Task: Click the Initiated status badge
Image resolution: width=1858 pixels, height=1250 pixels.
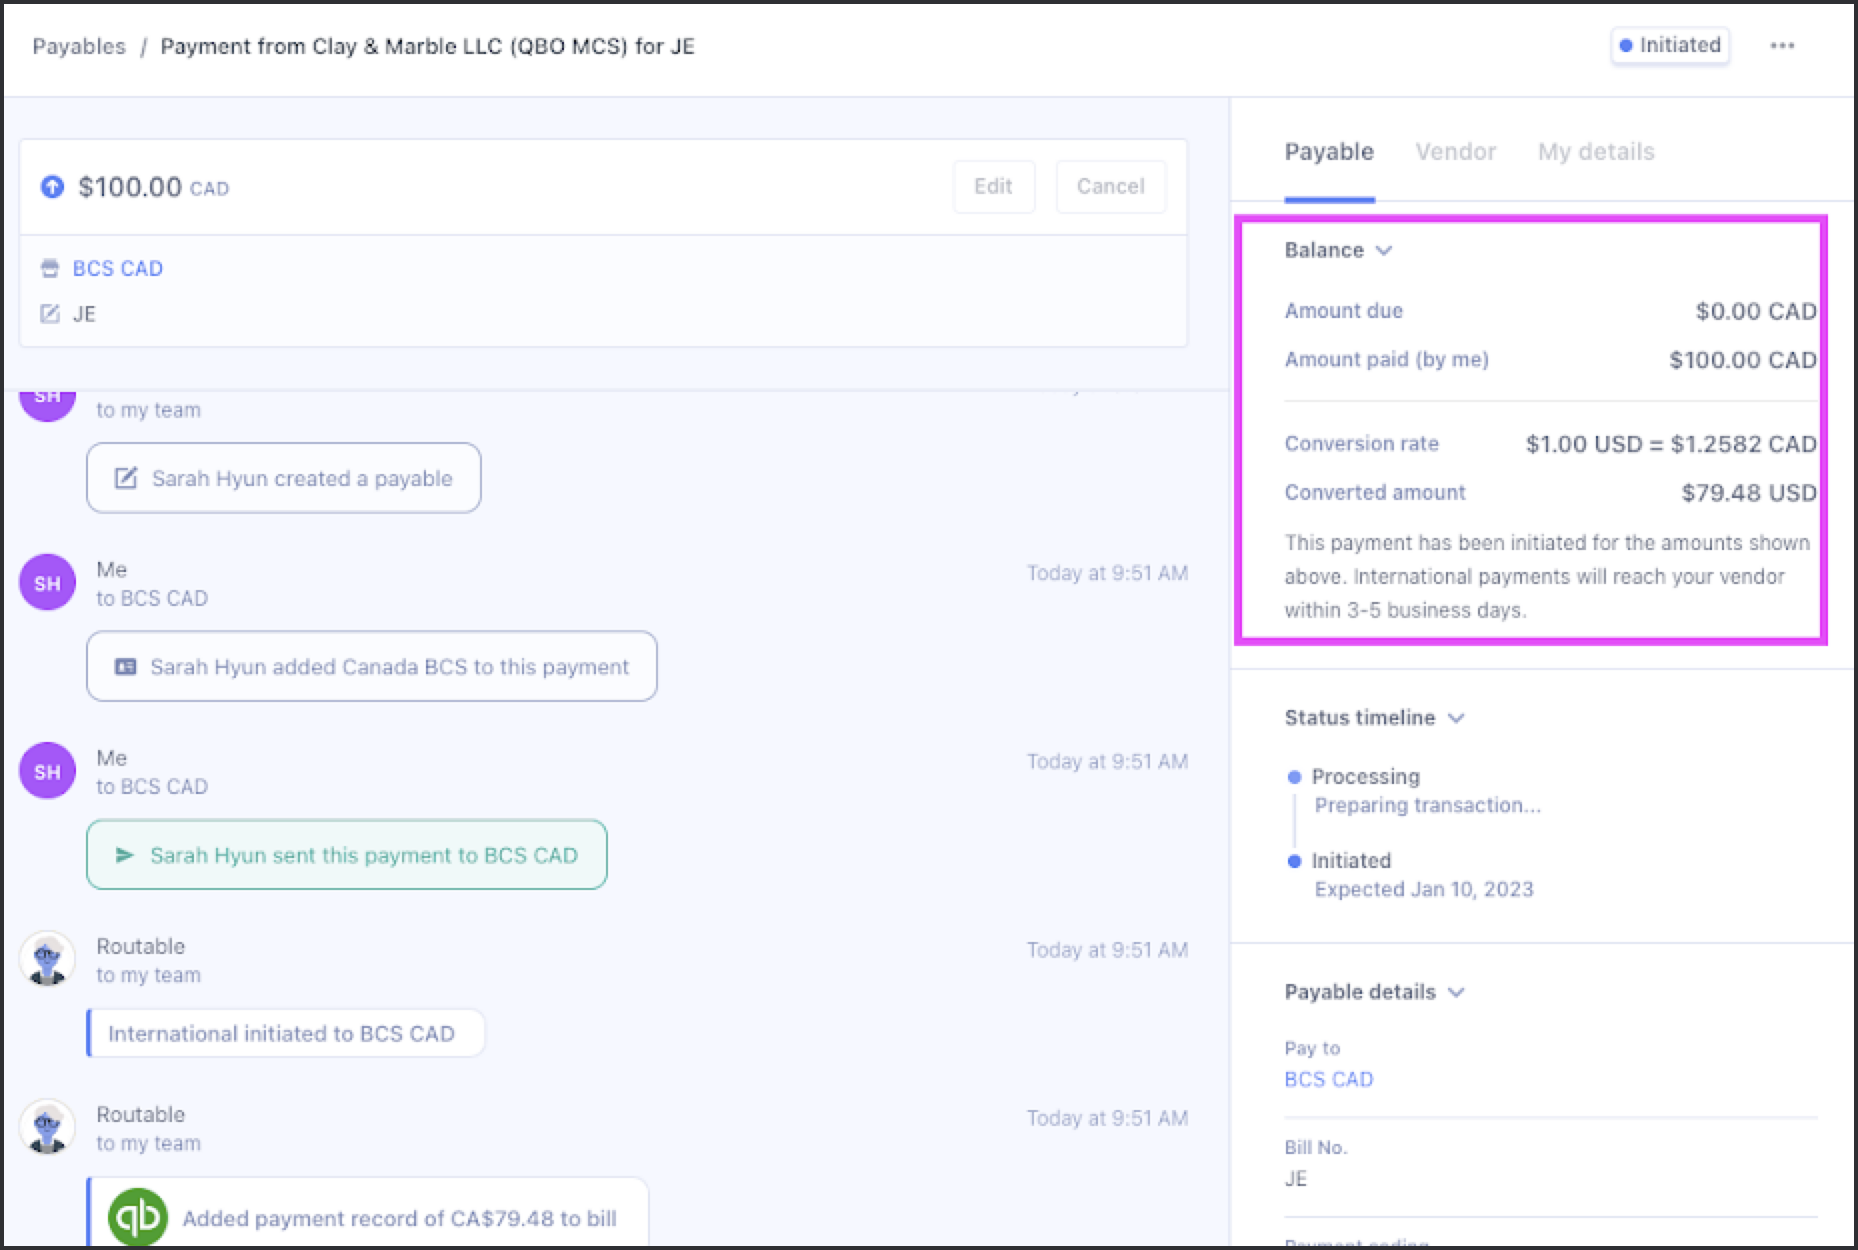Action: [1670, 45]
